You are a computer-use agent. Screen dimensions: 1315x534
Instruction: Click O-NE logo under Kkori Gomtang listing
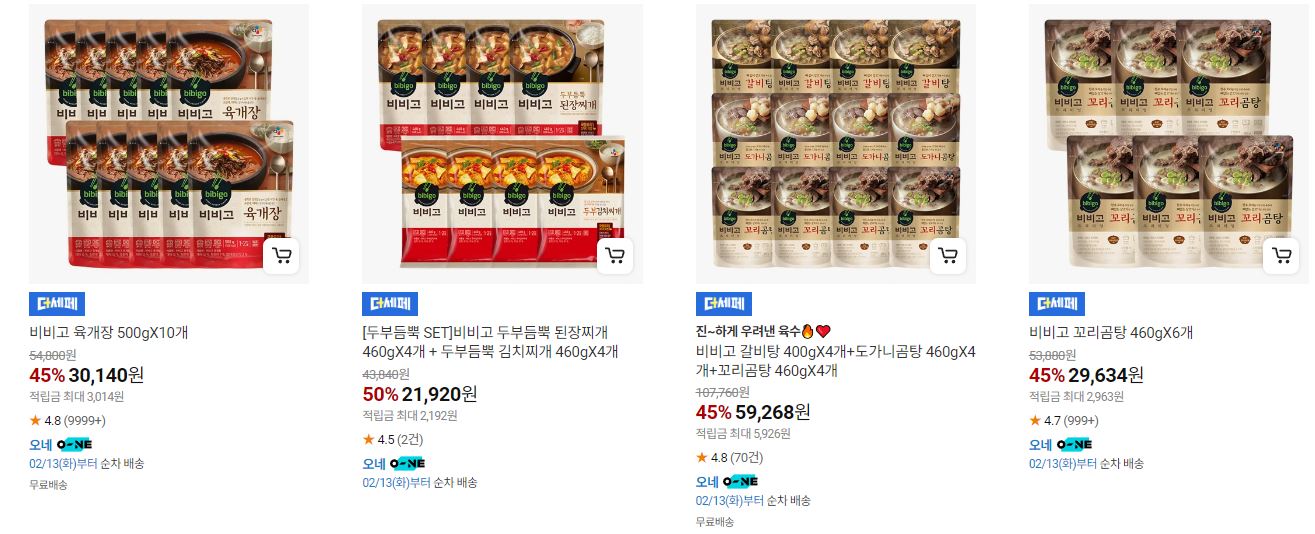point(1075,444)
